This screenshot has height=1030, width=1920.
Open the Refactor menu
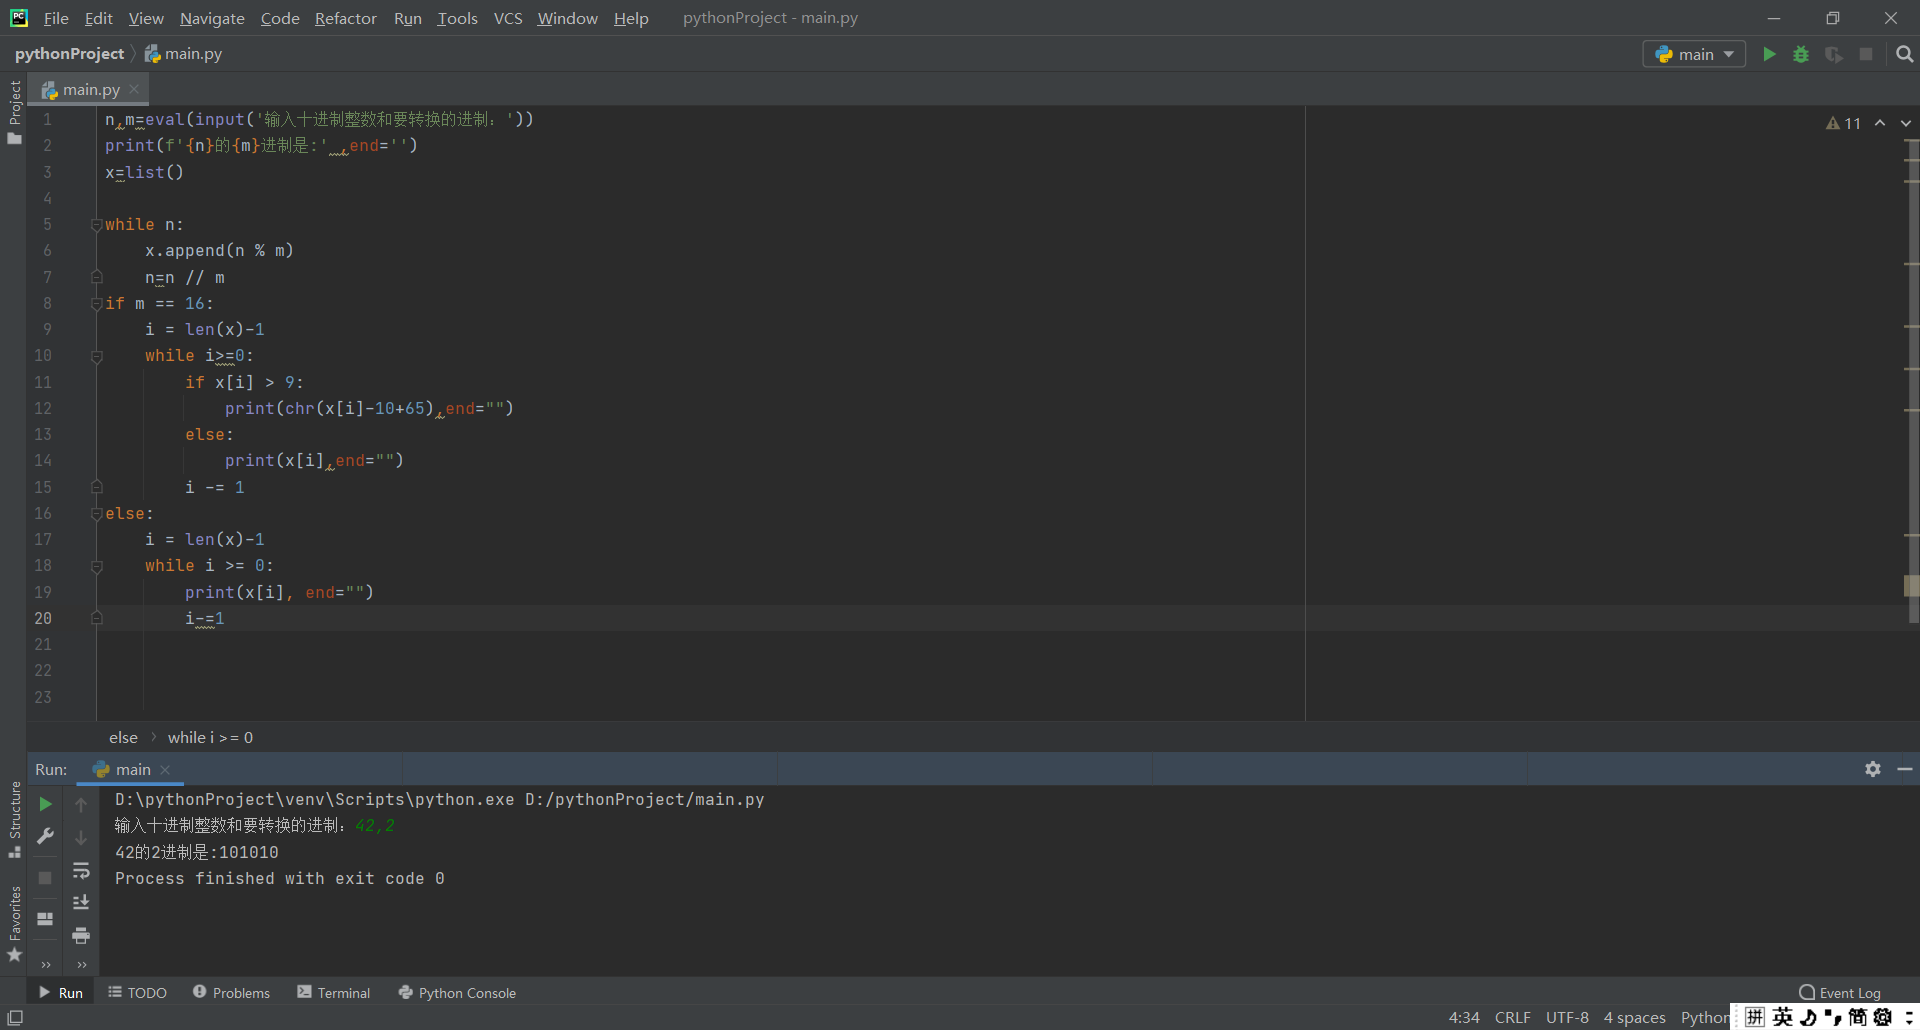pos(345,18)
